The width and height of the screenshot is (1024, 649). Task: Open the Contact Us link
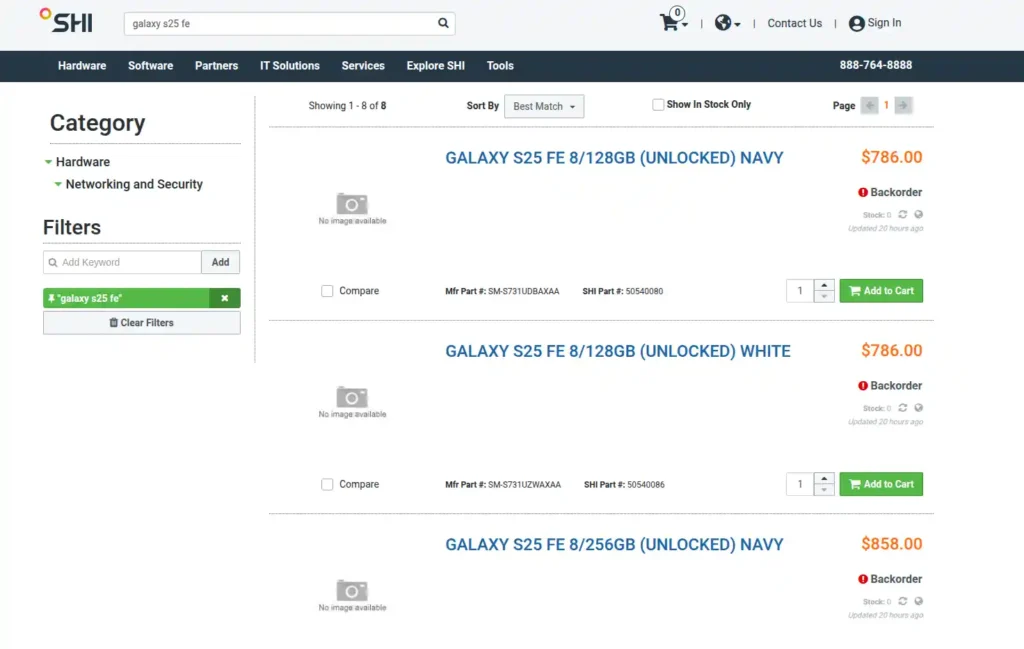(794, 23)
